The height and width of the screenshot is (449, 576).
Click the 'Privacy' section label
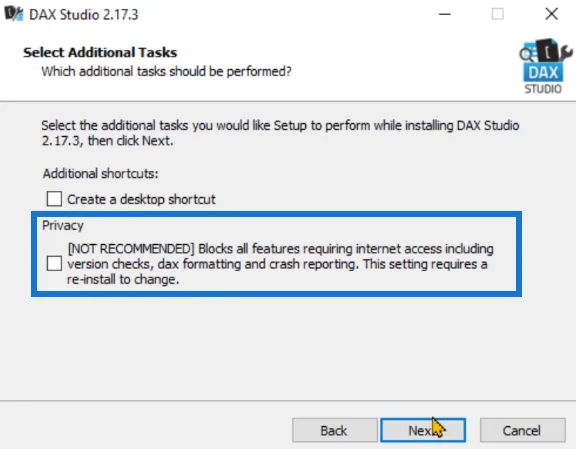tap(63, 225)
